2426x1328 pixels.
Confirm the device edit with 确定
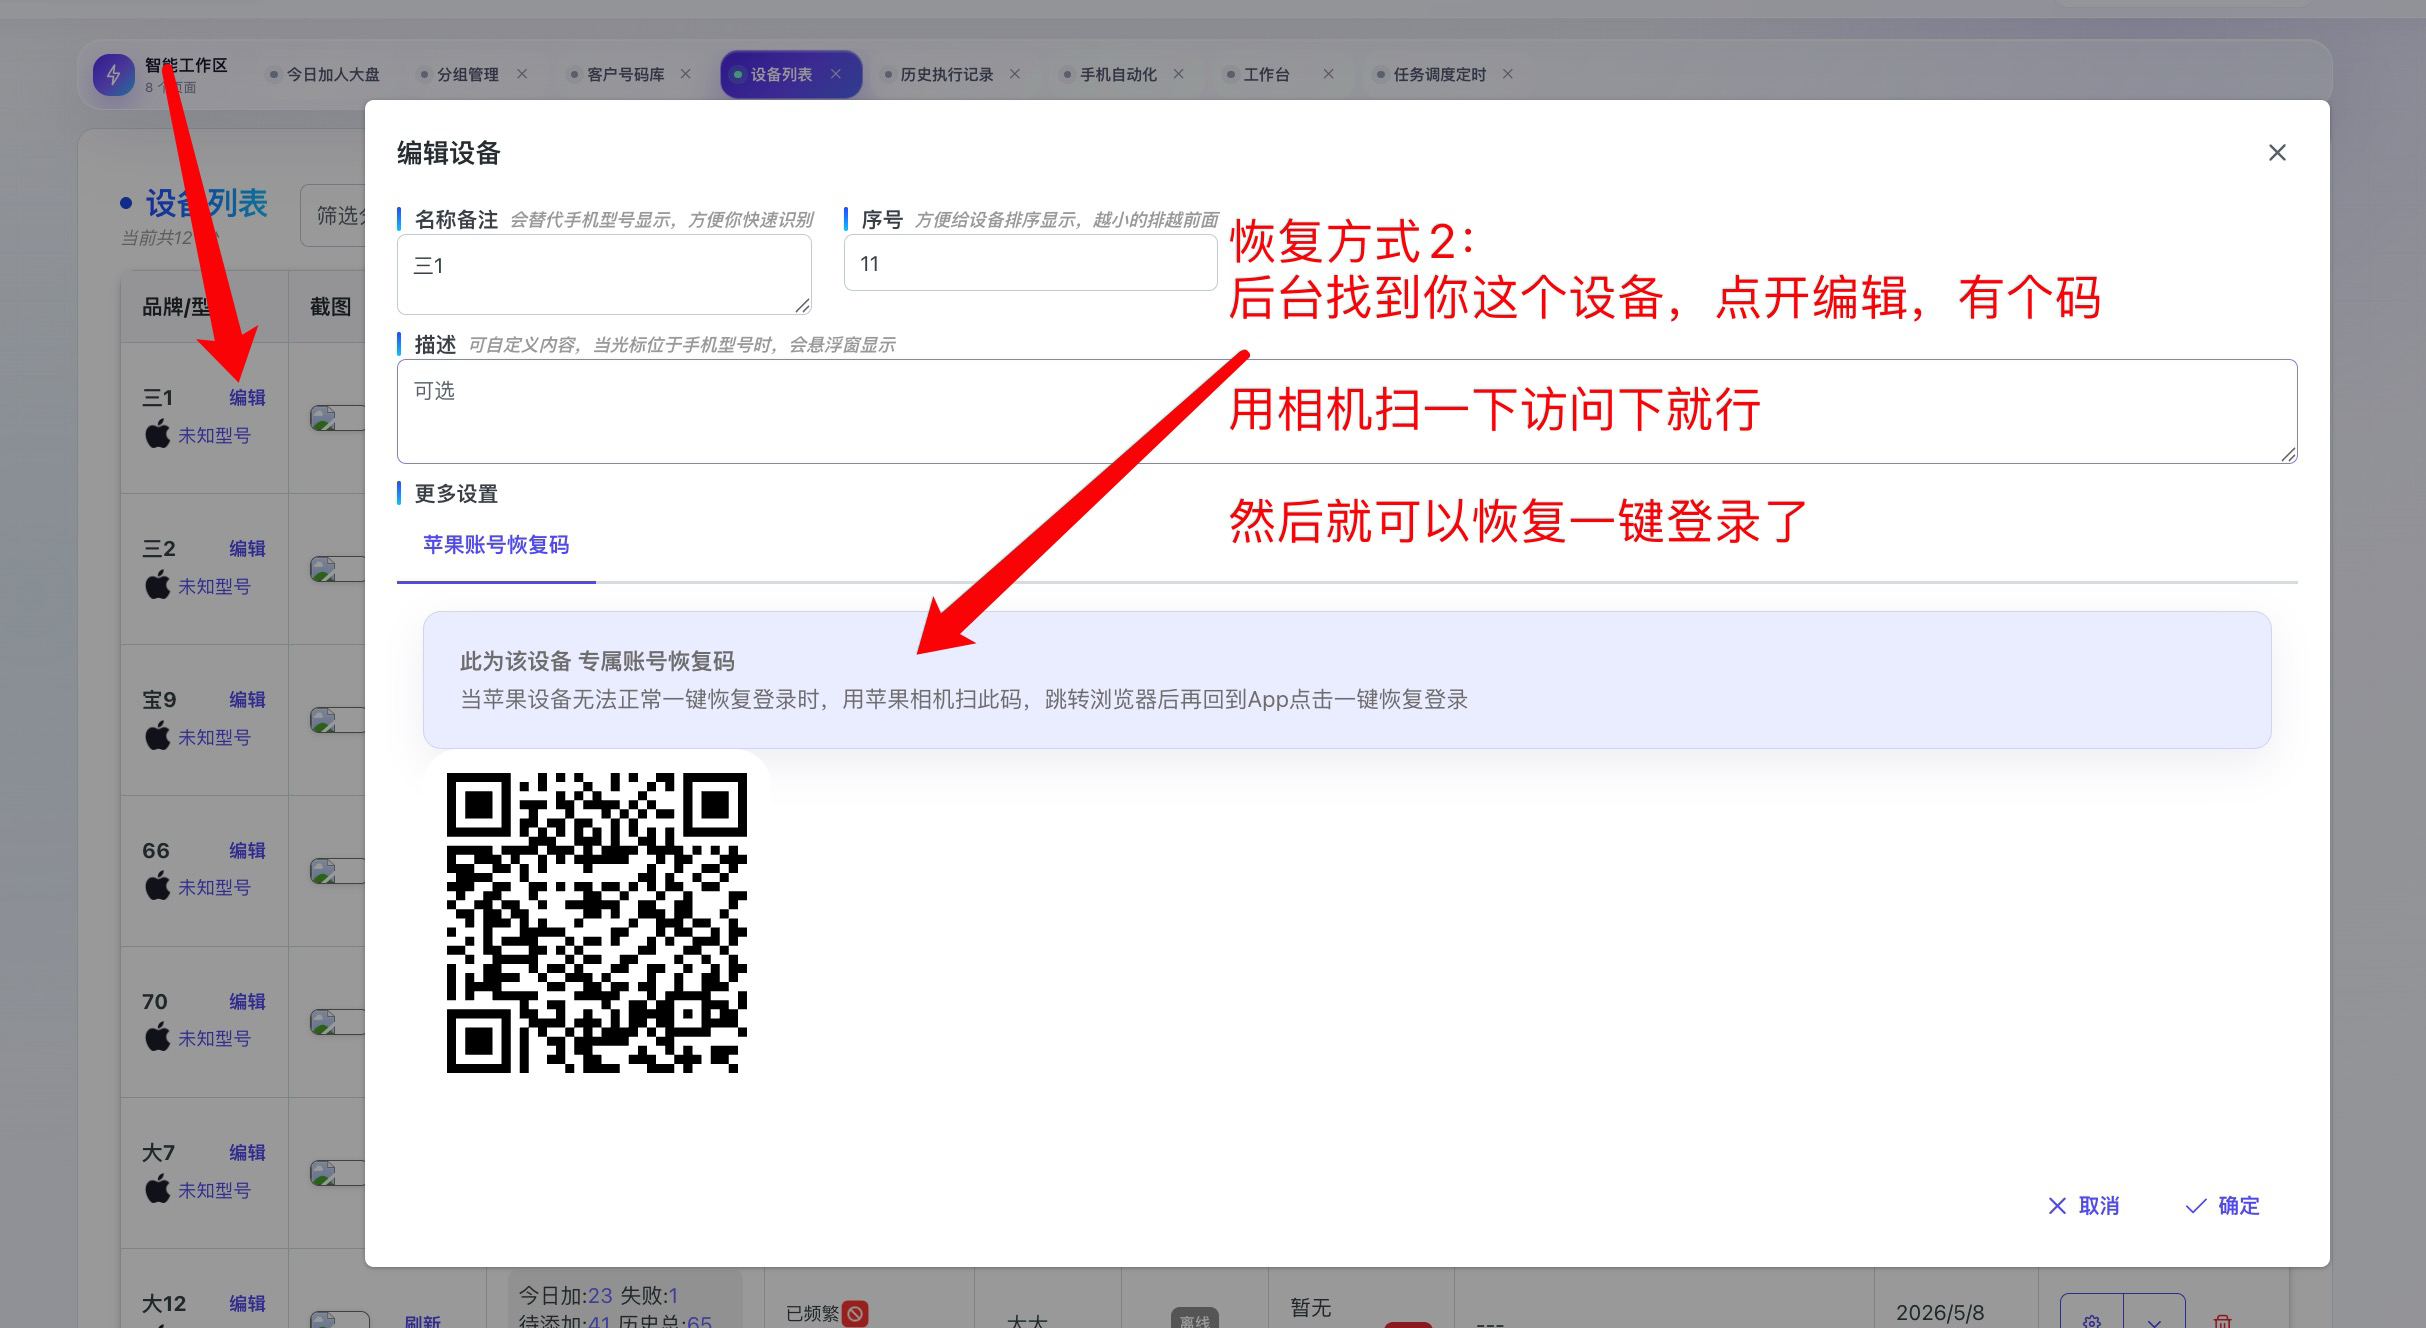tap(2223, 1206)
